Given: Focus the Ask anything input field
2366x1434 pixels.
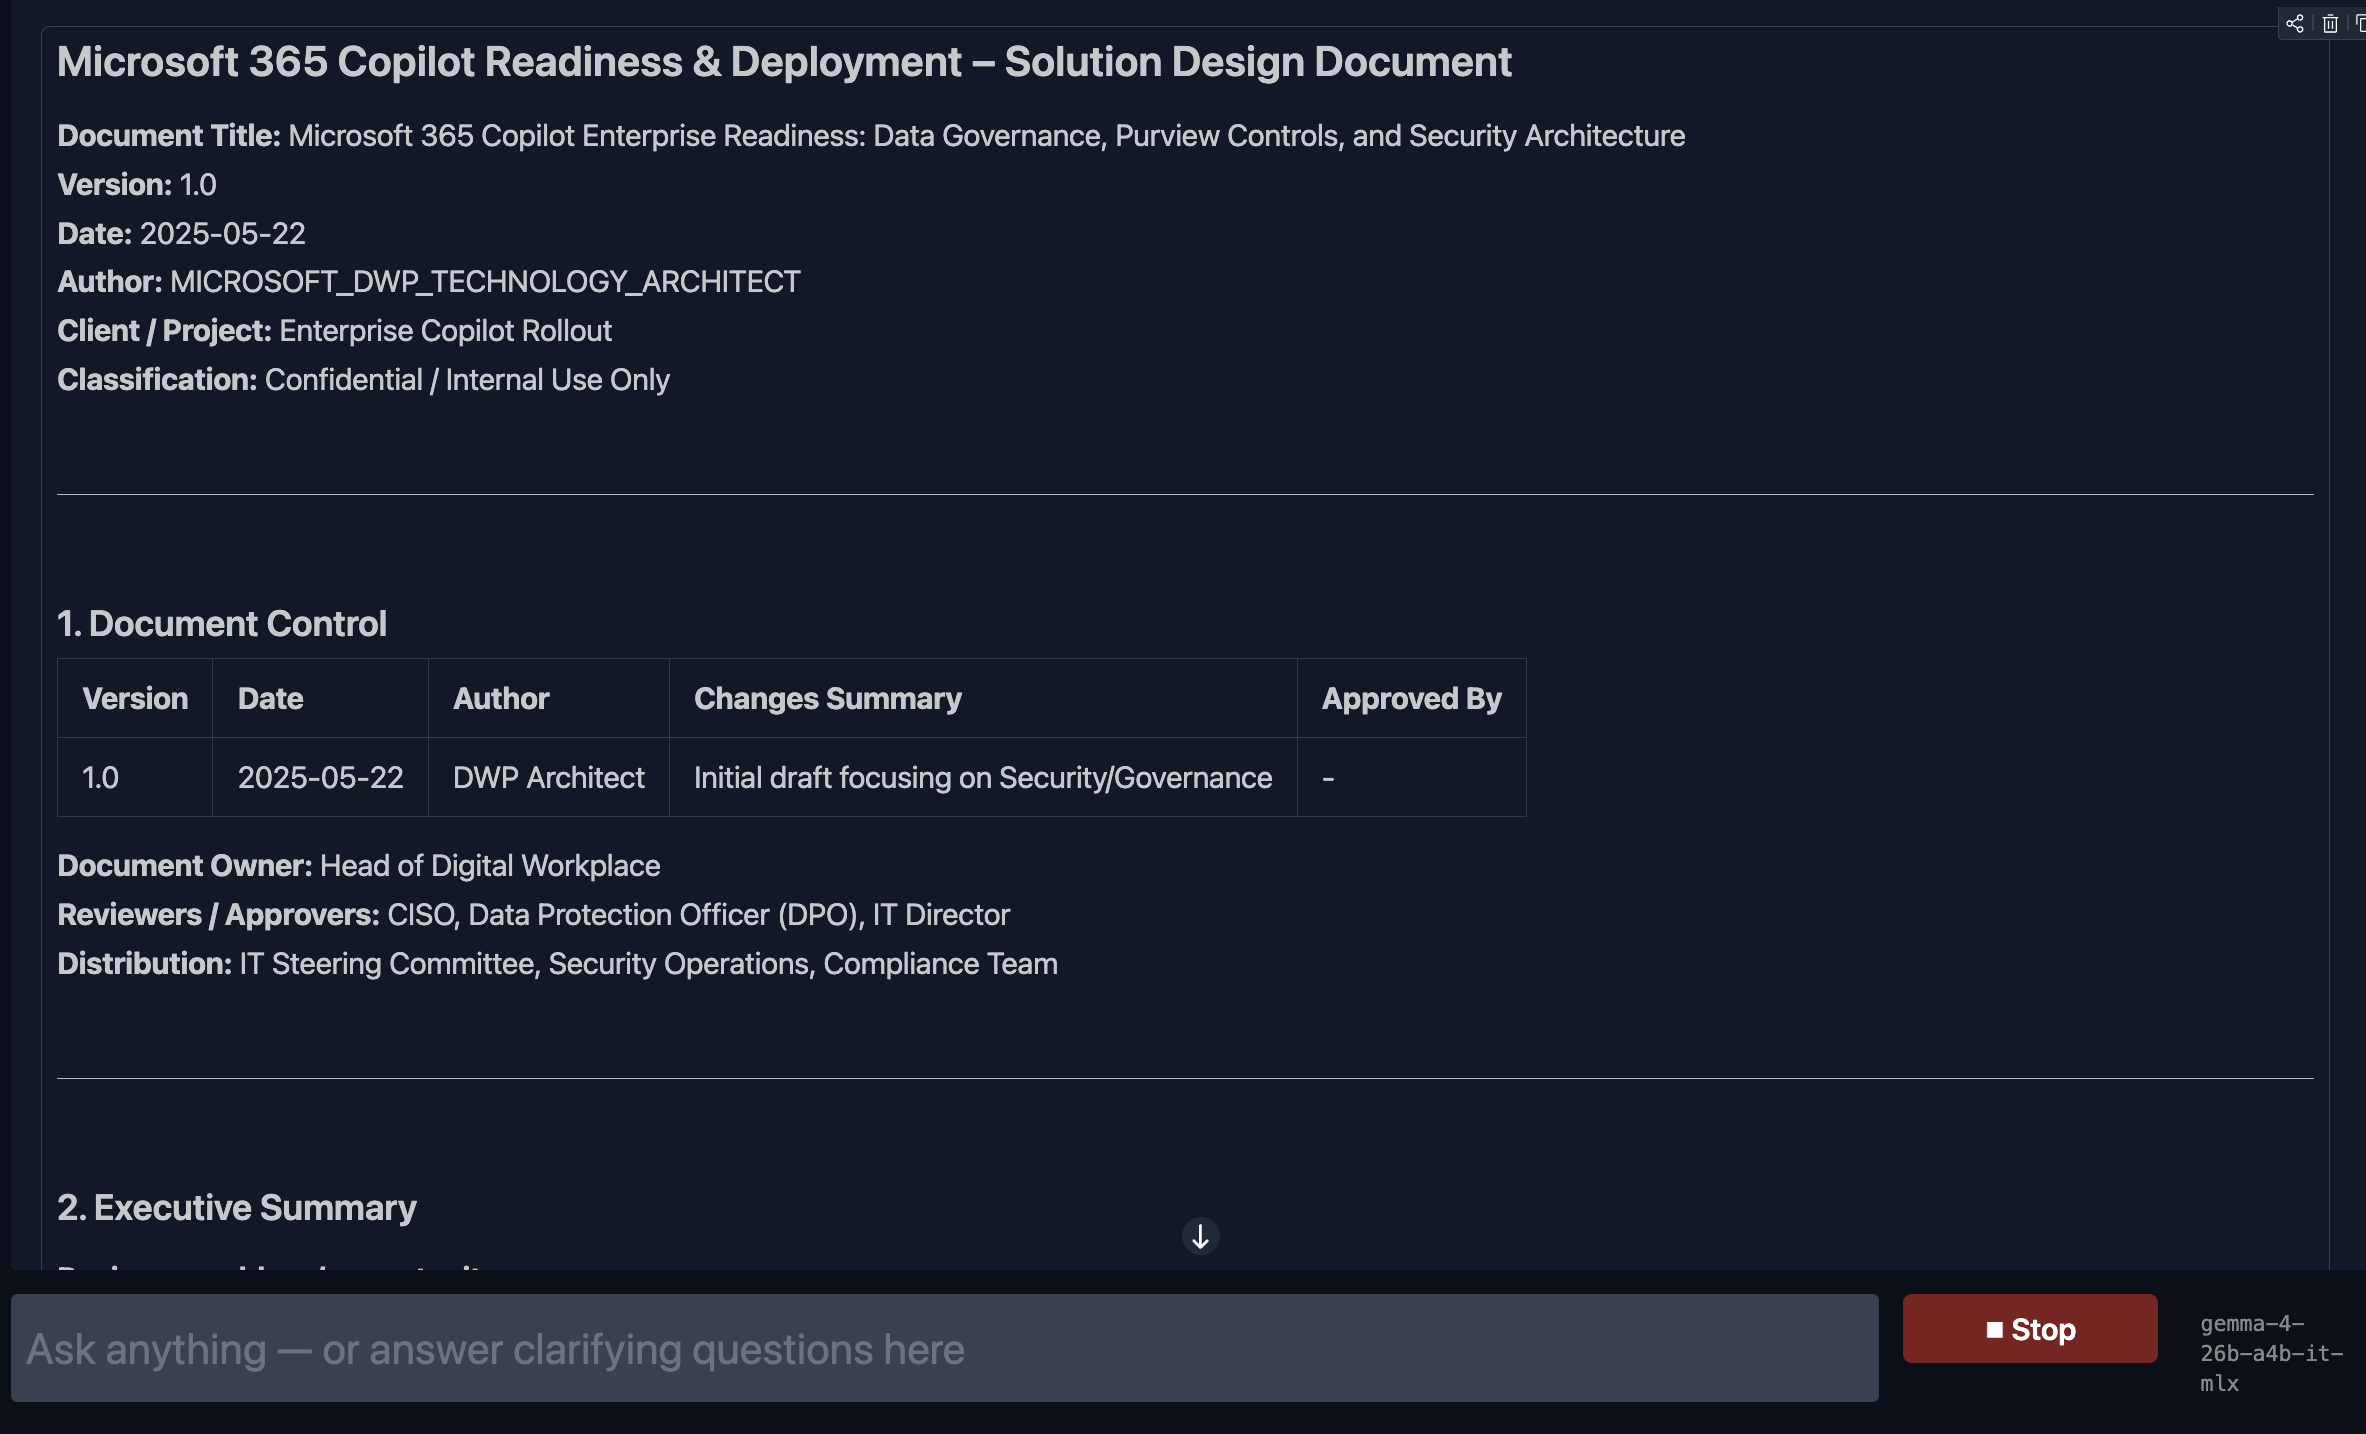Looking at the screenshot, I should pyautogui.click(x=944, y=1348).
